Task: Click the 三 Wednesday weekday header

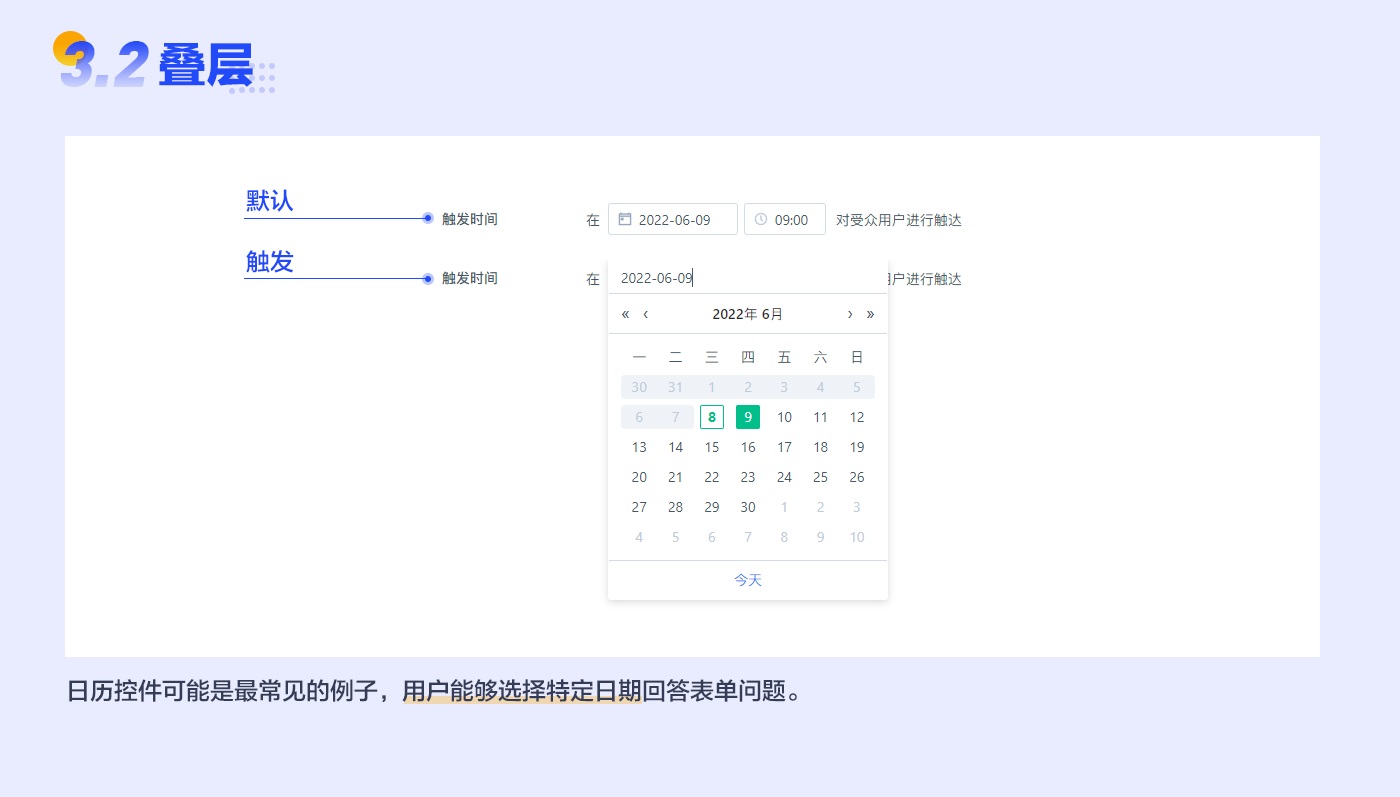Action: [712, 357]
